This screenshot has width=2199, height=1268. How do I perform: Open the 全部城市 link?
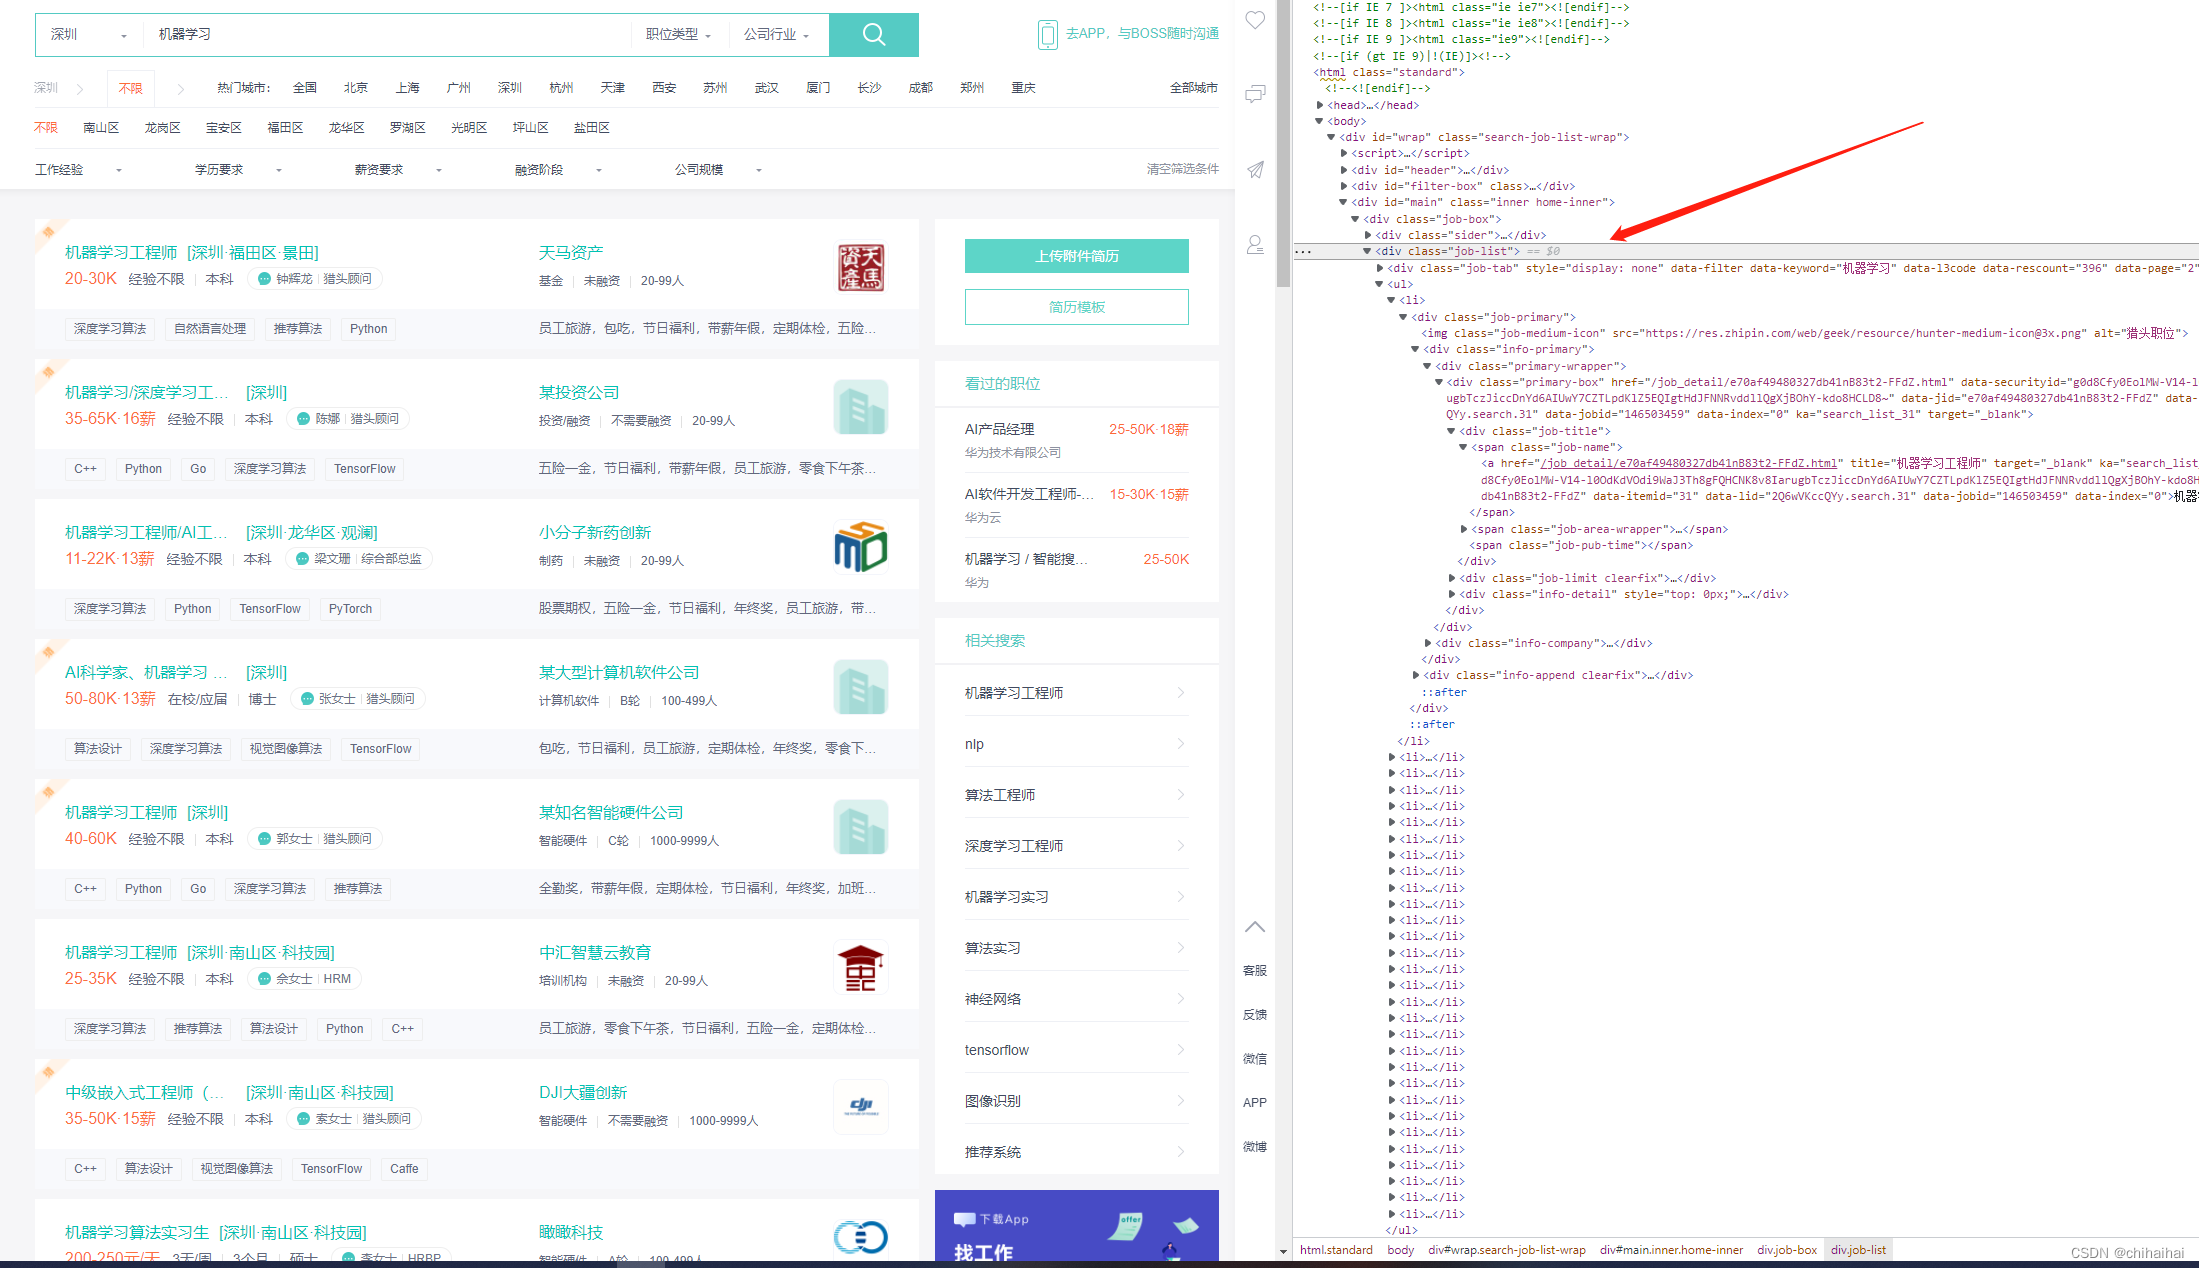tap(1193, 88)
